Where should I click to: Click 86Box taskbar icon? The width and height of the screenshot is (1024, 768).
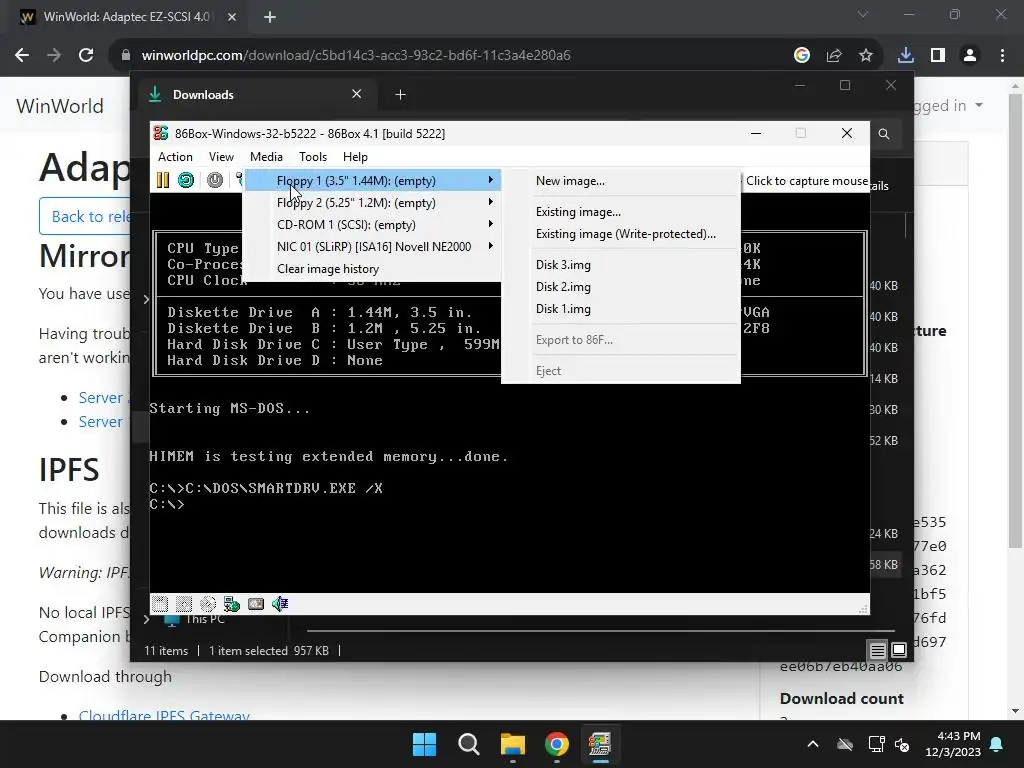pos(600,744)
